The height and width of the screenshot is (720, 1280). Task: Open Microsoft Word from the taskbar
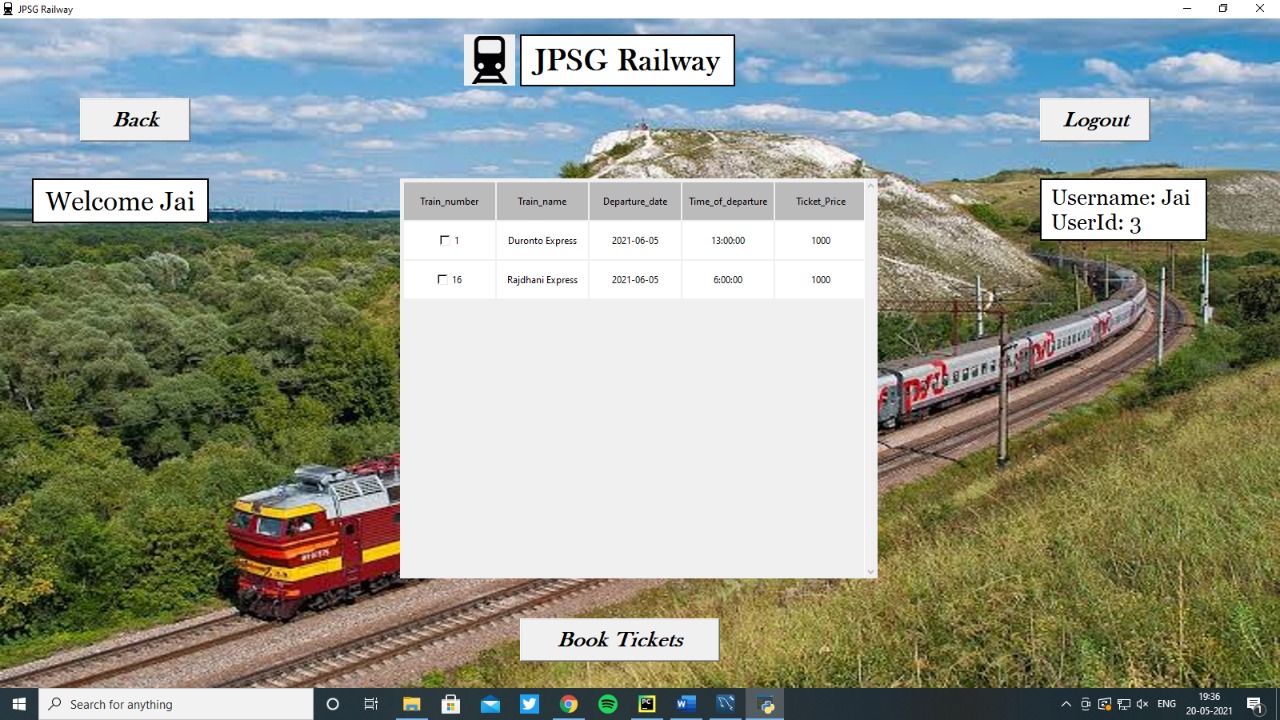click(x=686, y=705)
